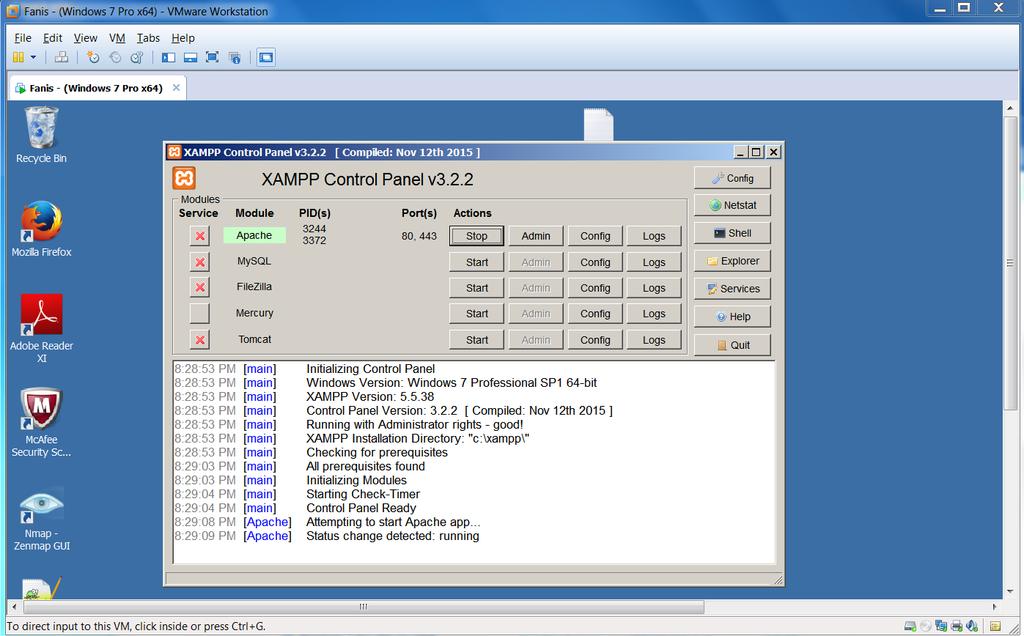Open Tomcat Config options
1024x636 pixels.
595,340
